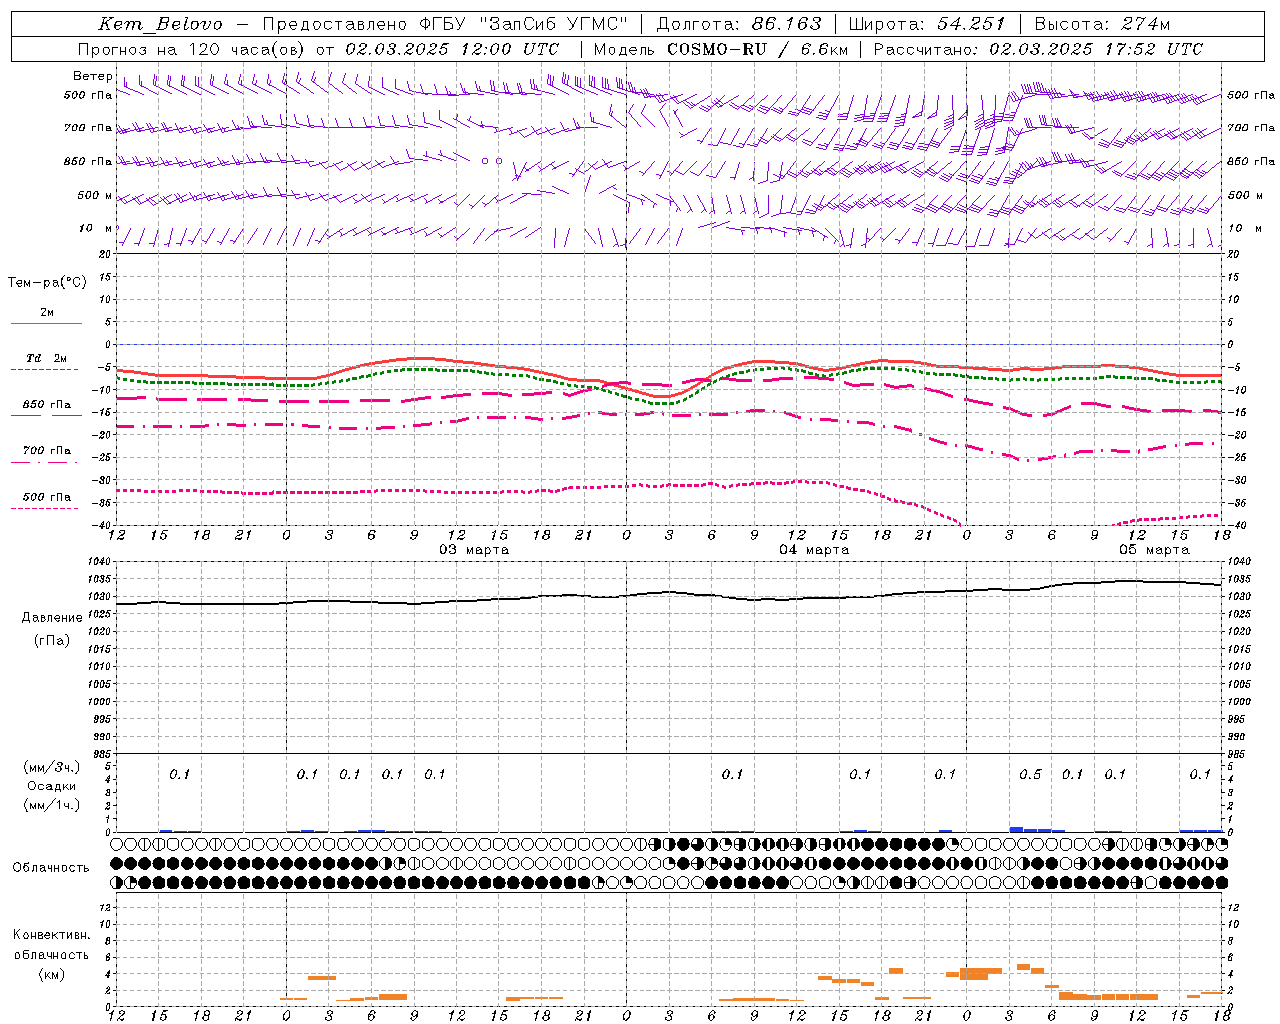Click the red line sample under 2м legend

pyautogui.click(x=46, y=324)
